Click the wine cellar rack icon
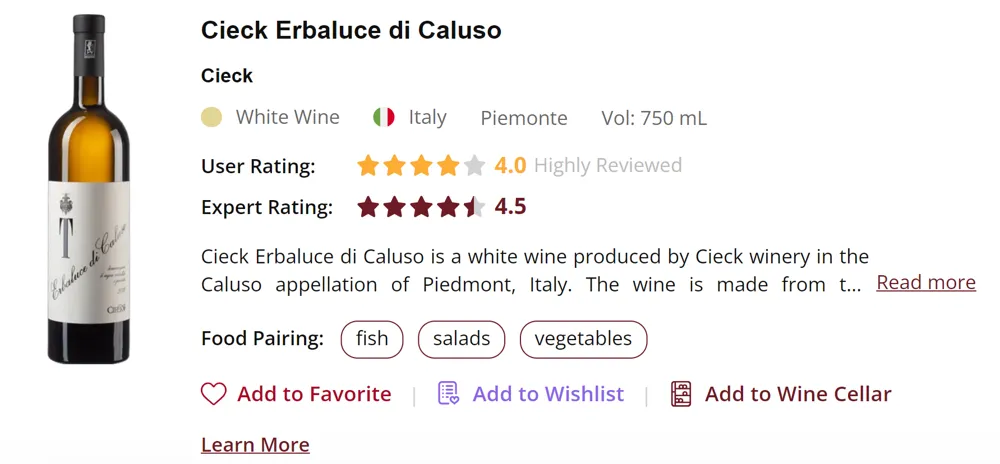Screen dimensions: 1000x464 pos(681,394)
